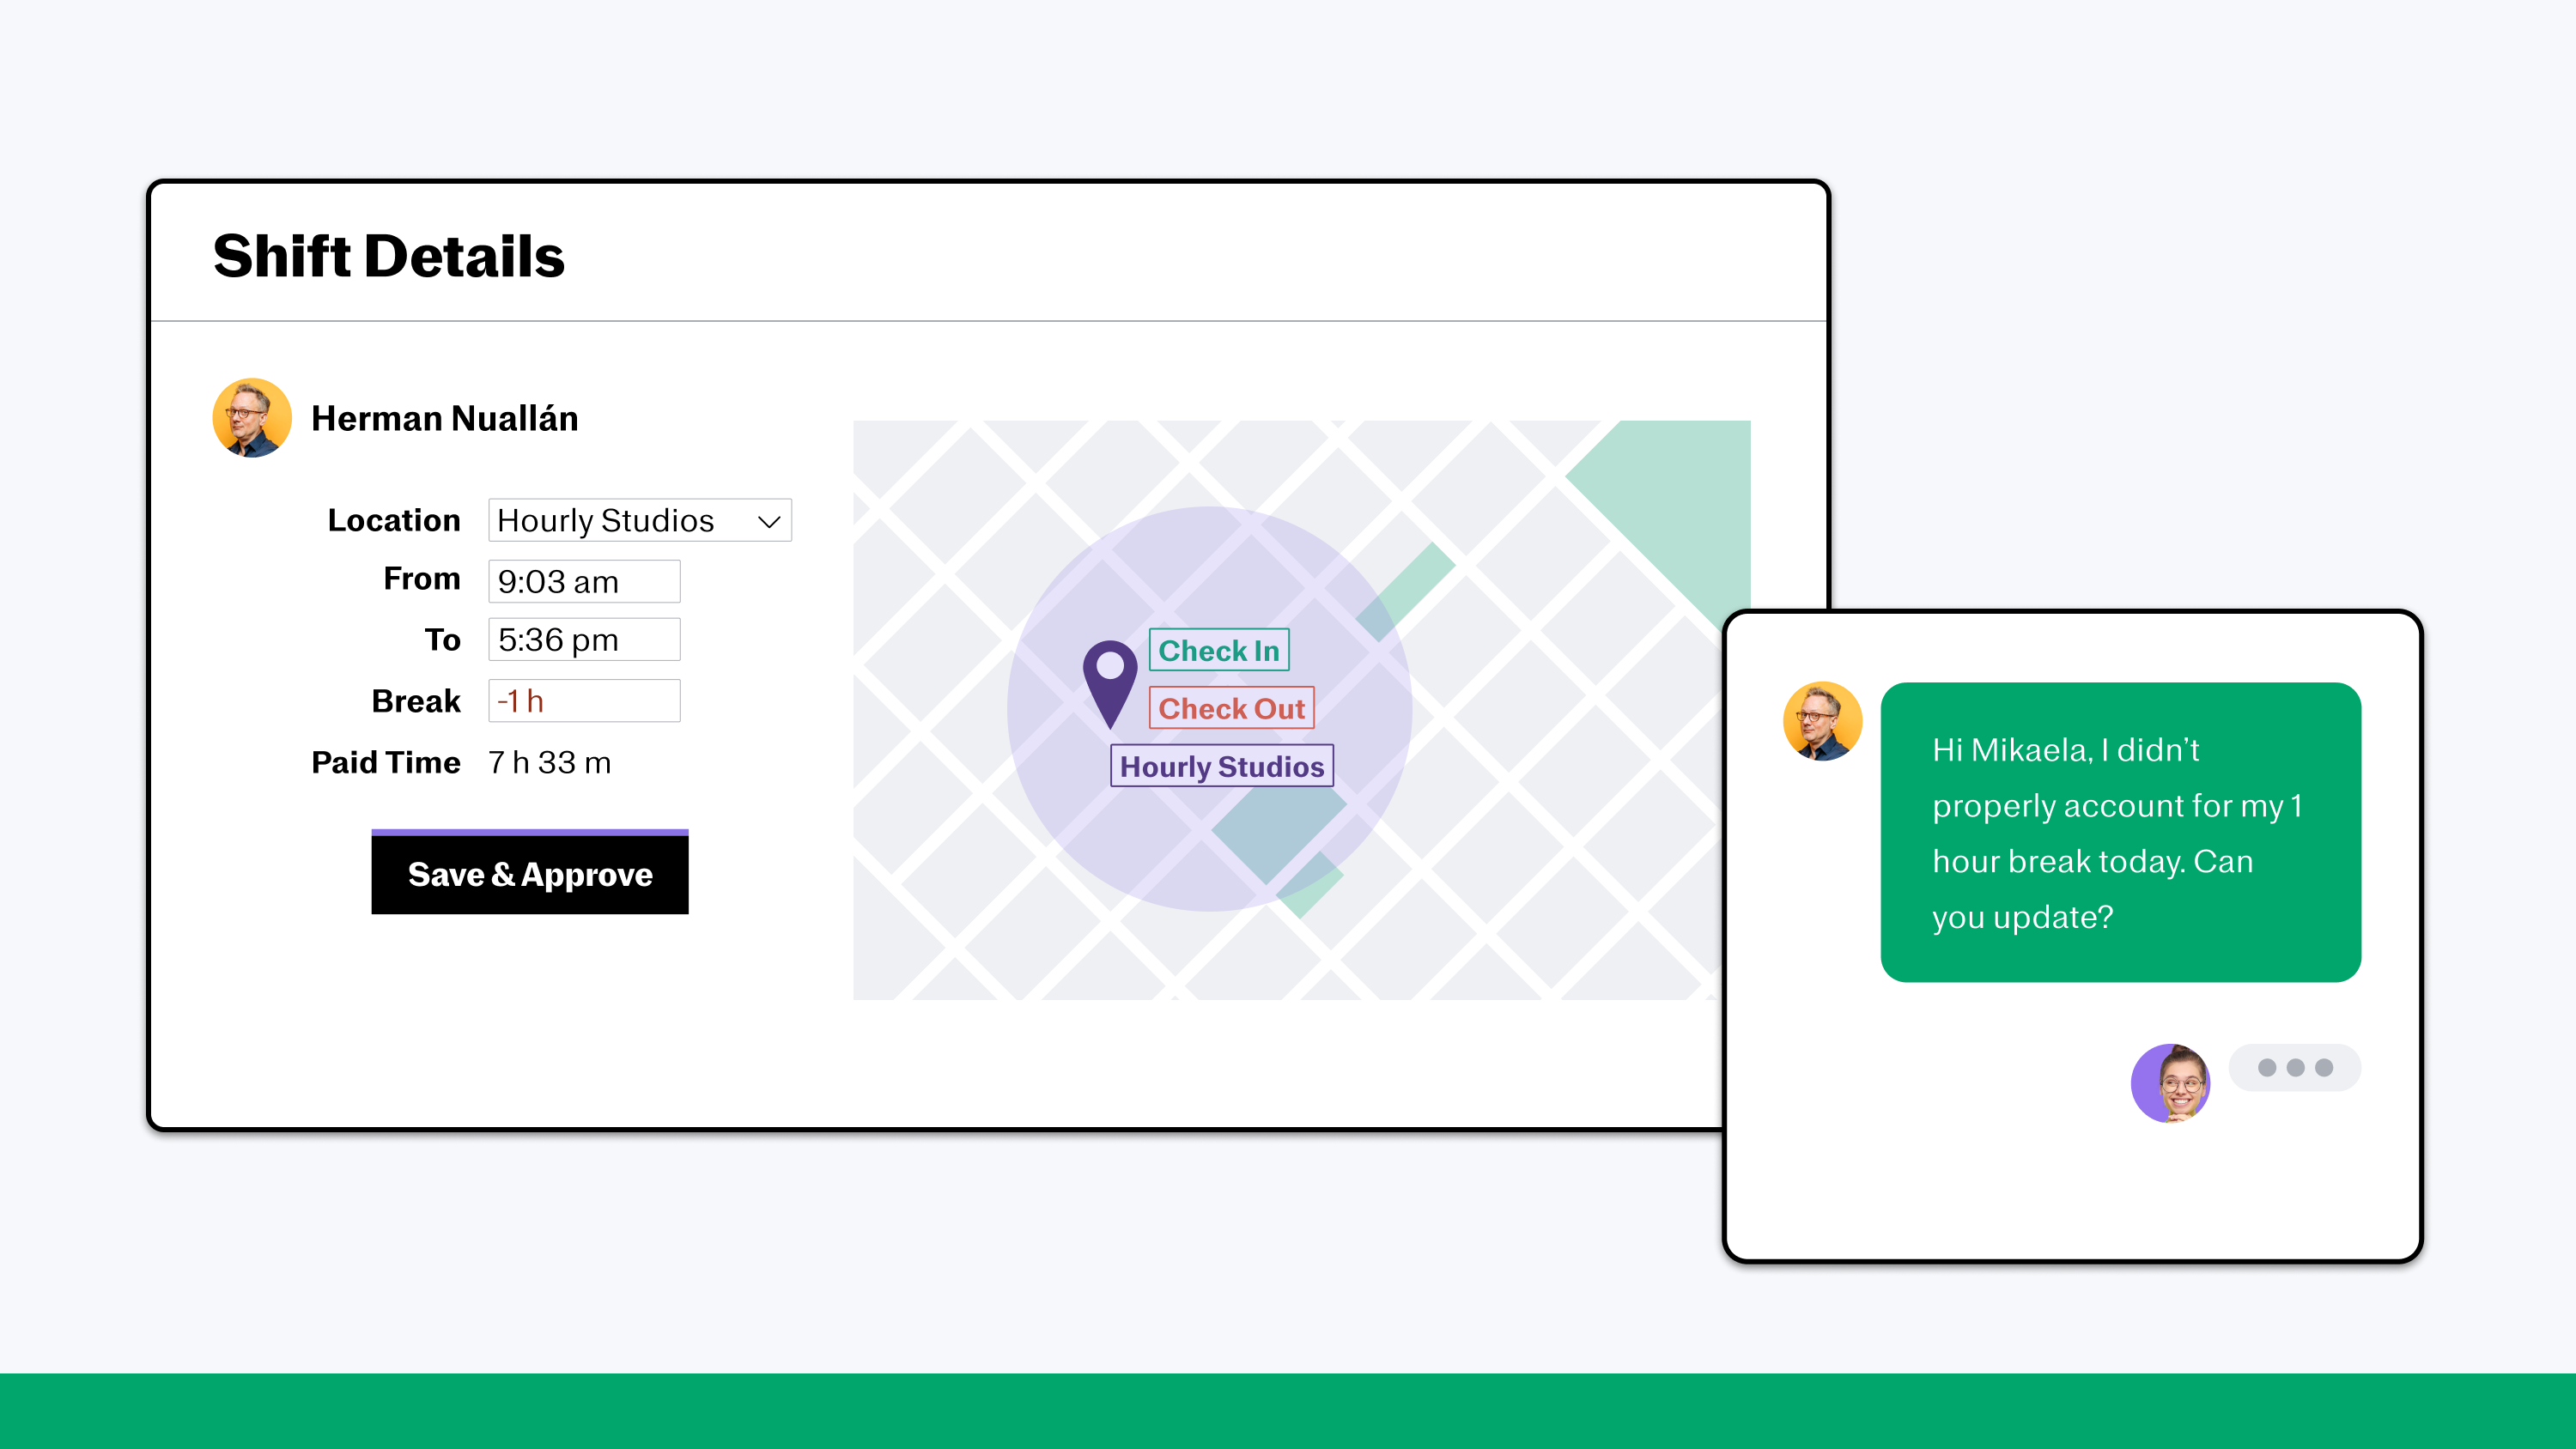Click the From time field 9:03 am
The height and width of the screenshot is (1449, 2576).
584,581
